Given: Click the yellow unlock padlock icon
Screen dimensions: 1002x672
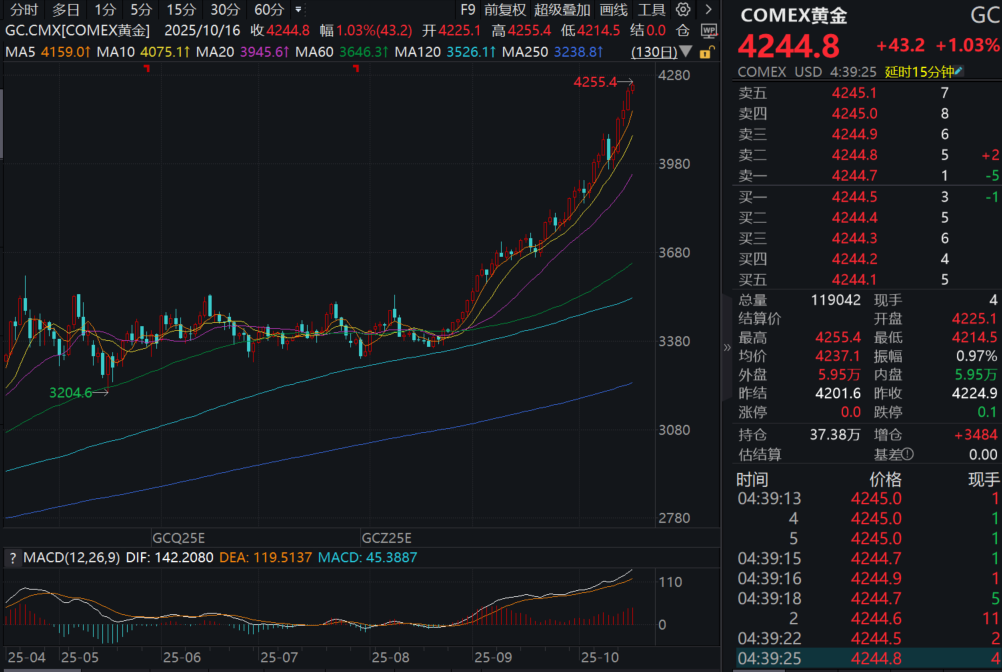Looking at the screenshot, I should click(x=706, y=51).
